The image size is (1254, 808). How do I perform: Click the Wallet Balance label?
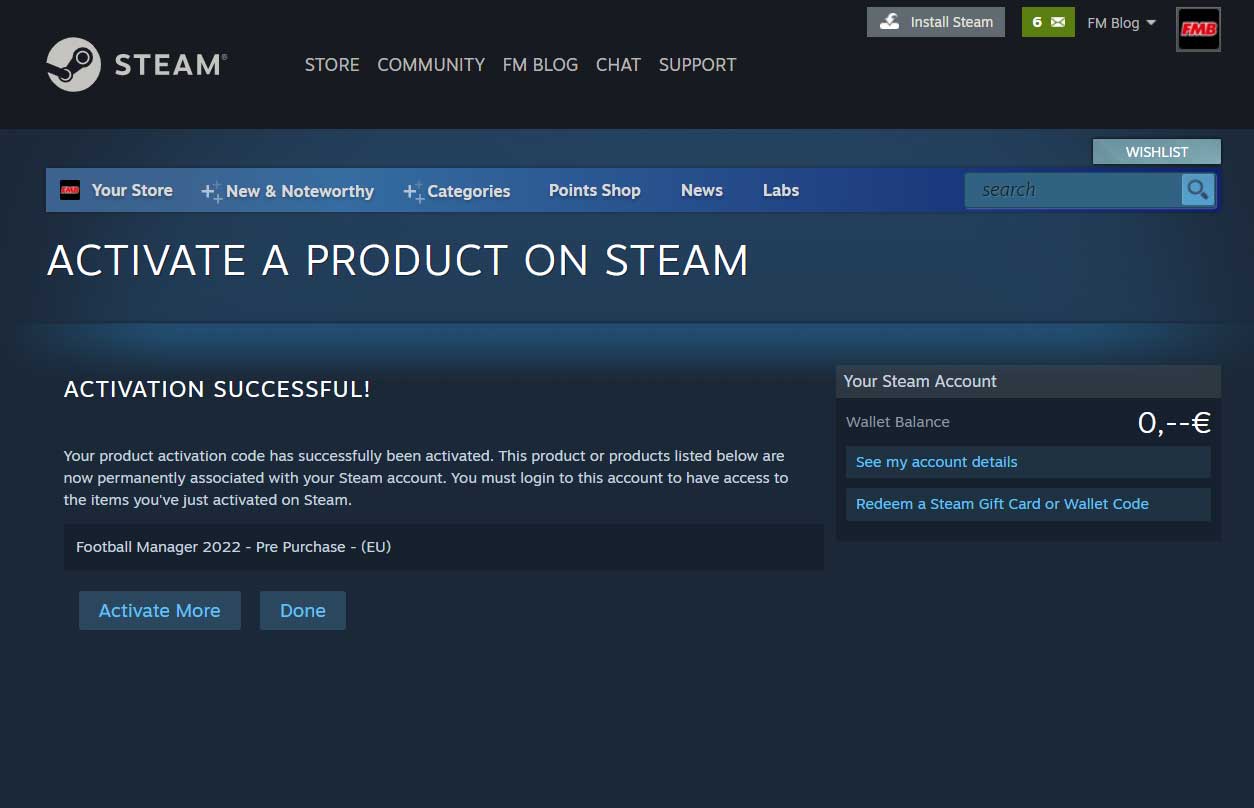pos(898,422)
